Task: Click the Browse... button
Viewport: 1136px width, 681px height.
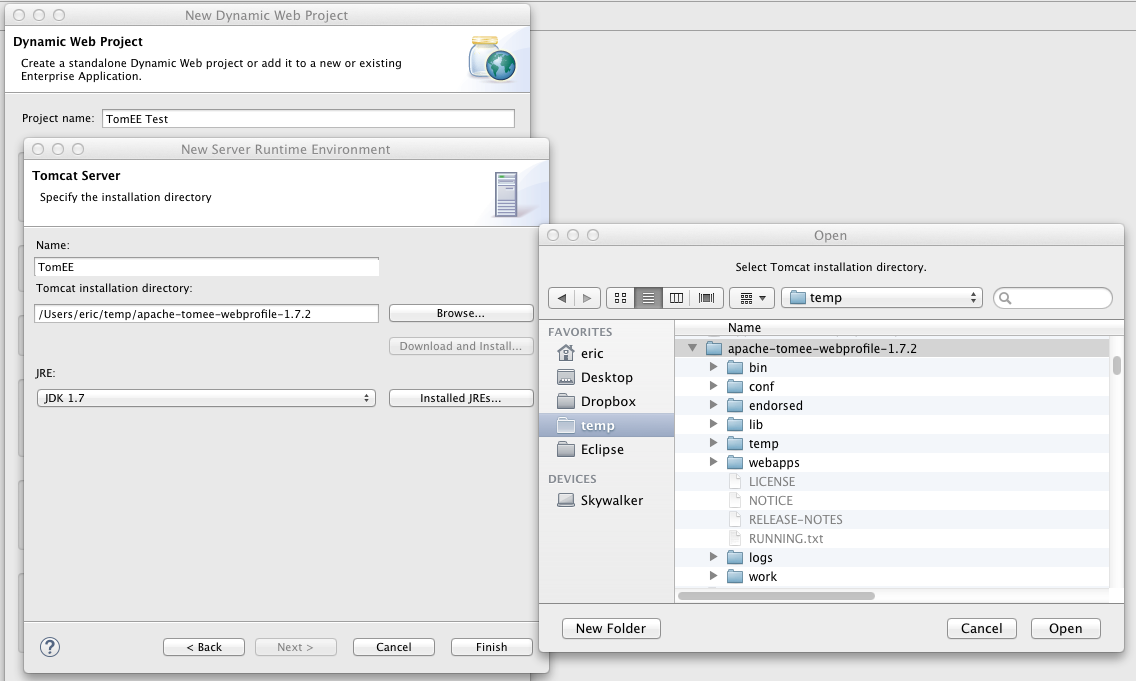Action: coord(461,313)
